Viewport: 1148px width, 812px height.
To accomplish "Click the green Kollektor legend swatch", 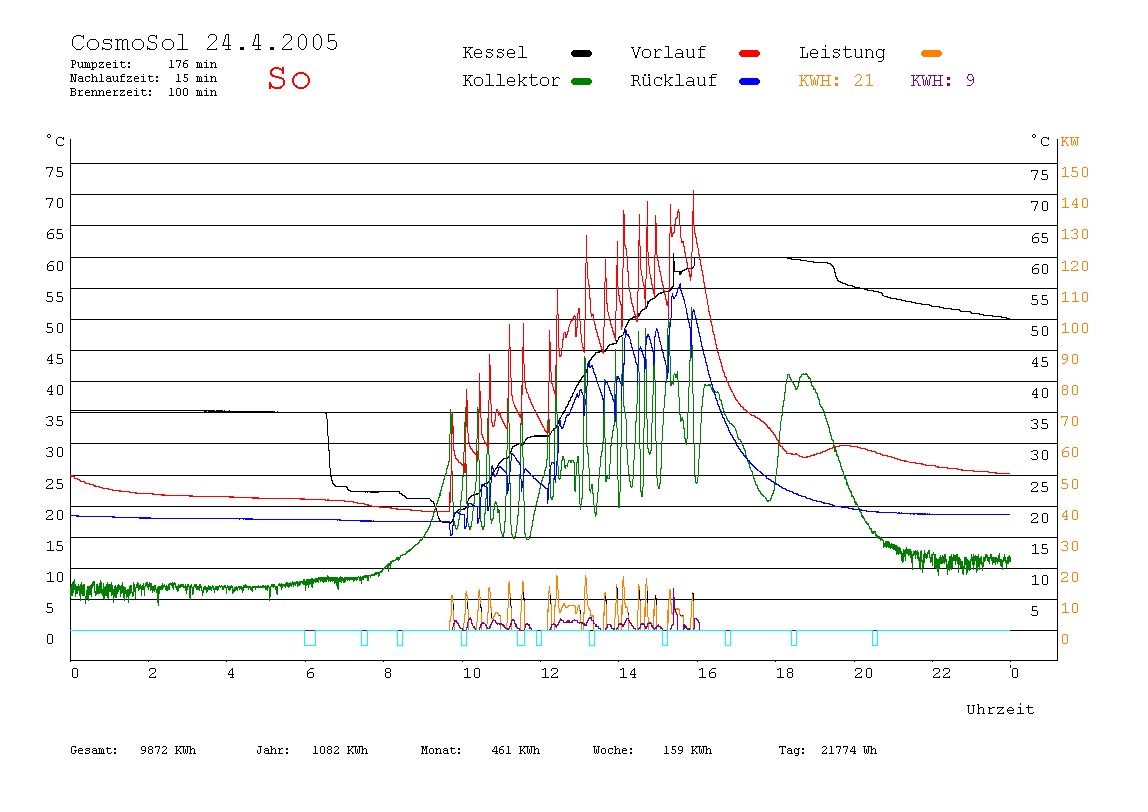I will pos(581,81).
